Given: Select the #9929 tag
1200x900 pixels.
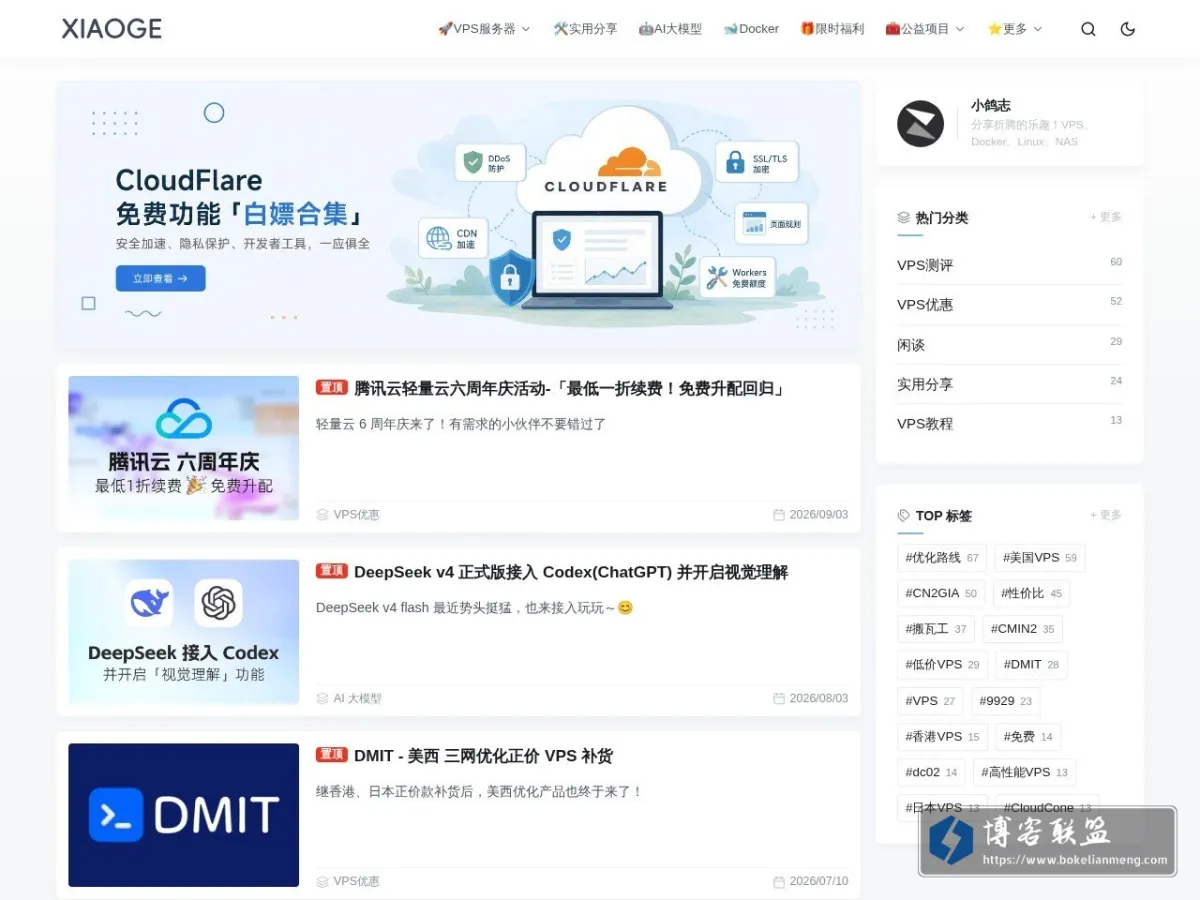Looking at the screenshot, I should click(1006, 701).
